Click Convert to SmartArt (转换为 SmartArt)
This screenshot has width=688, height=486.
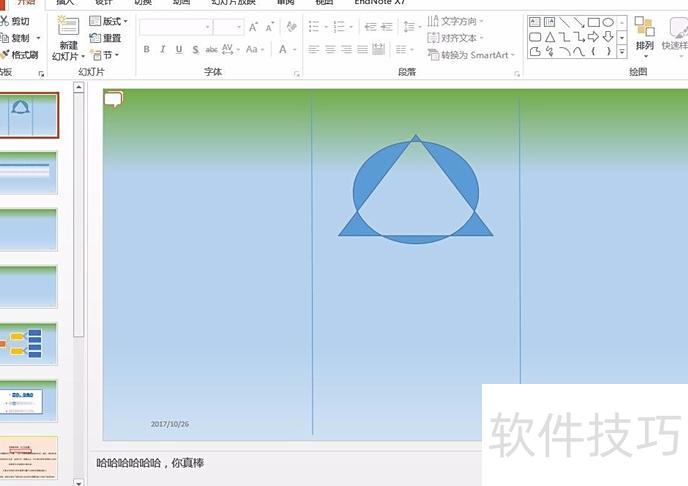471,55
